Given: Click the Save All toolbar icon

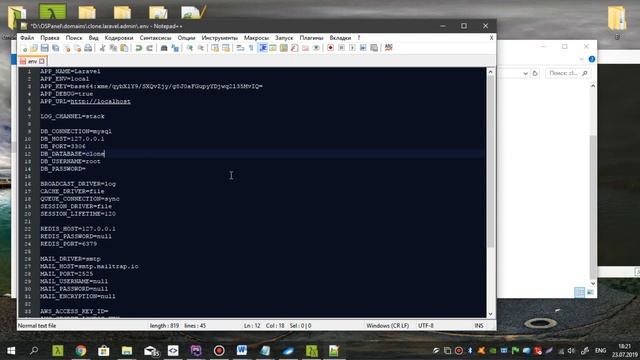Looking at the screenshot, I should coord(56,48).
